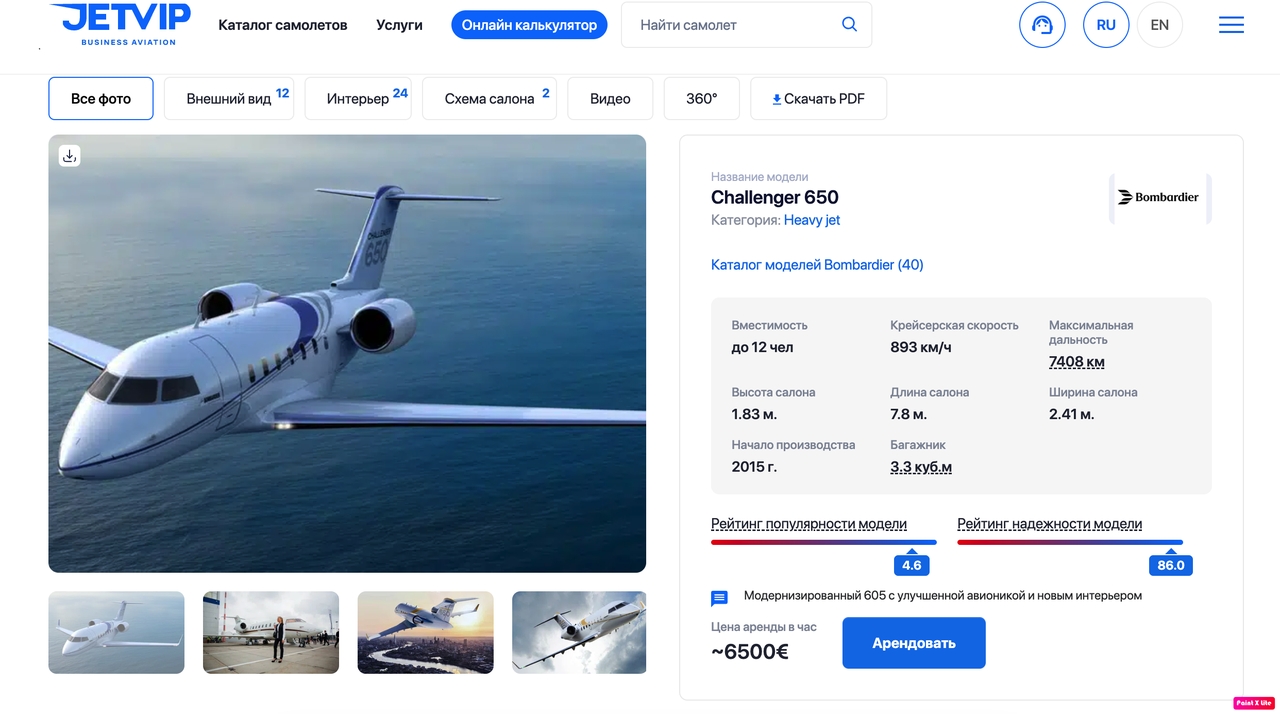
Task: Click the Bombardier brand logo
Action: pyautogui.click(x=1159, y=198)
